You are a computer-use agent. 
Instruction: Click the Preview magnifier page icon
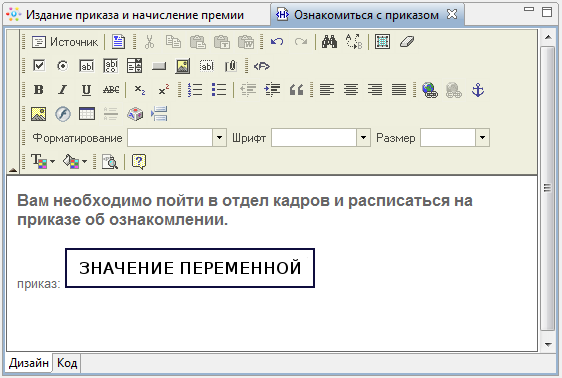pyautogui.click(x=110, y=162)
